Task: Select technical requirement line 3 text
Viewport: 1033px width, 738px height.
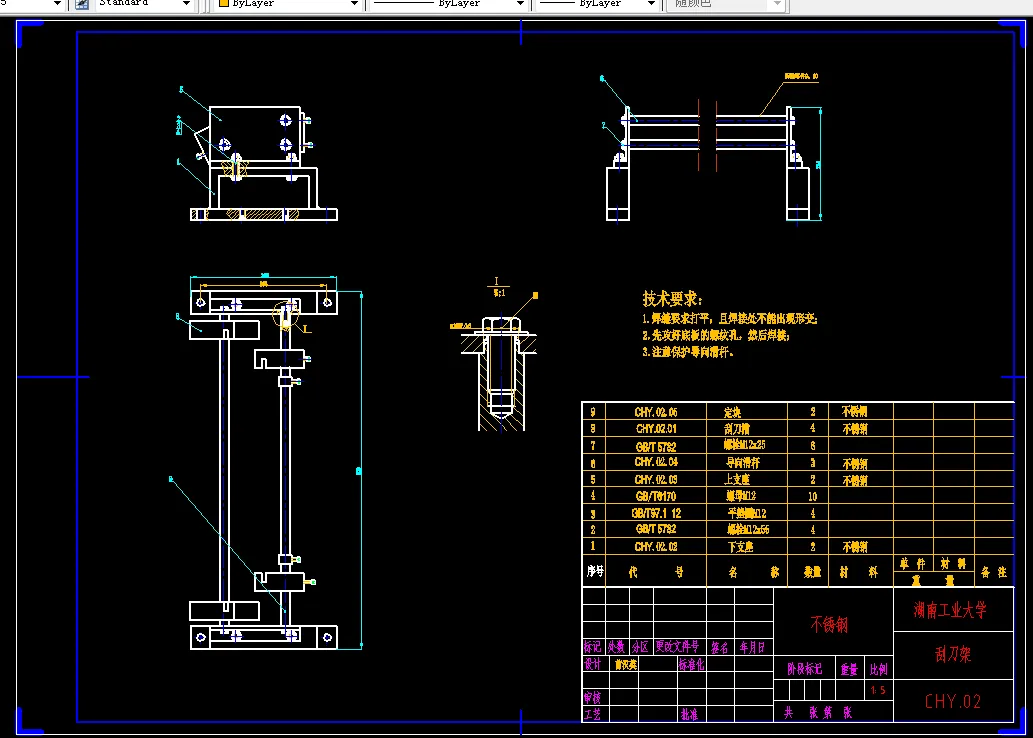Action: point(688,352)
